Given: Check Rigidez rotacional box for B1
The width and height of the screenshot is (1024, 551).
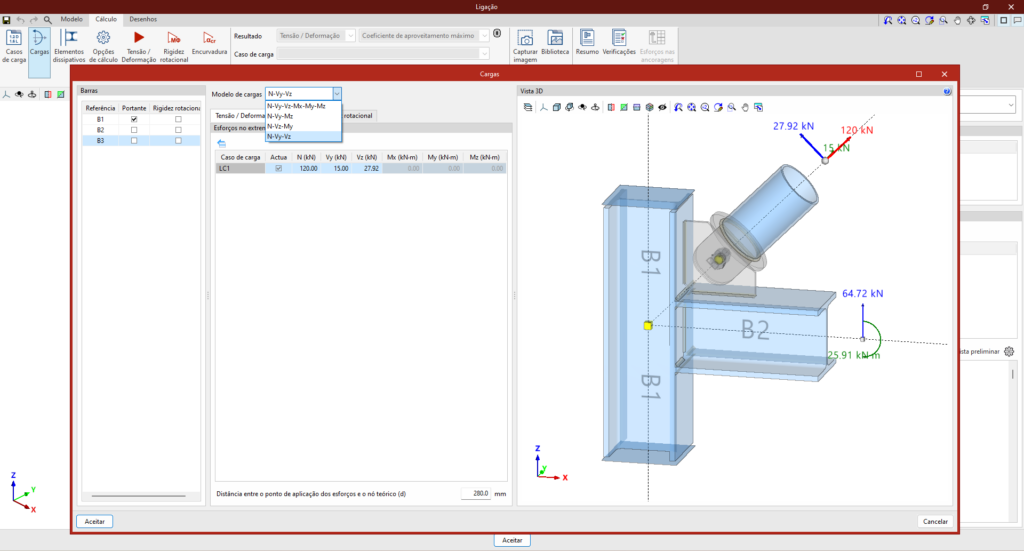Looking at the screenshot, I should [x=178, y=119].
